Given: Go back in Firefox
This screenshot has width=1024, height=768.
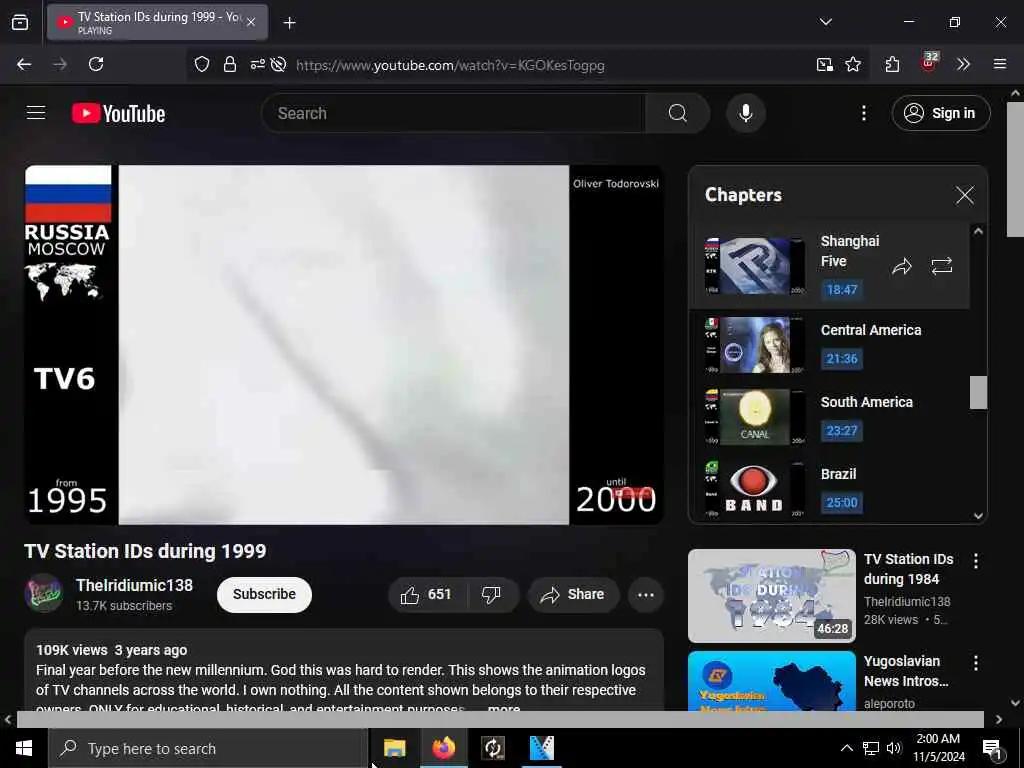Looking at the screenshot, I should (x=24, y=64).
